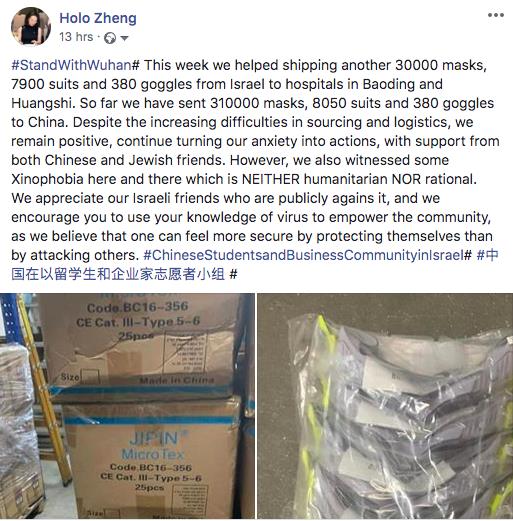Open the three-dot post options menu
Image resolution: width=513 pixels, height=521 pixels.
[x=496, y=15]
